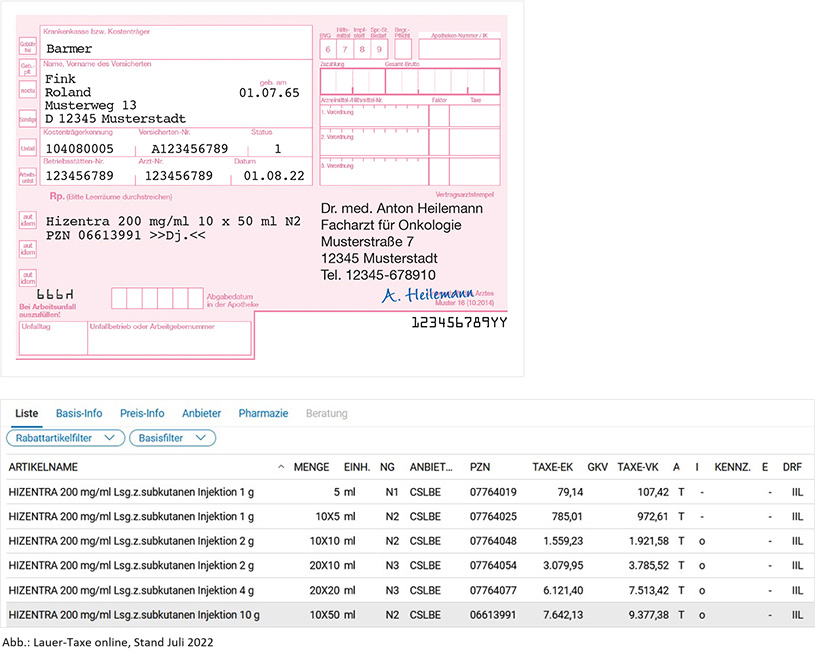This screenshot has width=815, height=660.
Task: Select the greyed Beratung tab
Action: tap(326, 413)
